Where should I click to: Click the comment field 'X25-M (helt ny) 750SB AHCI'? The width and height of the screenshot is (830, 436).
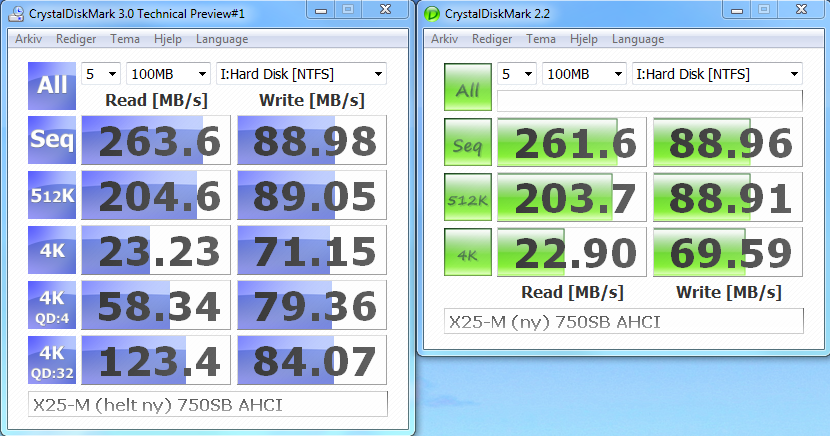(208, 404)
